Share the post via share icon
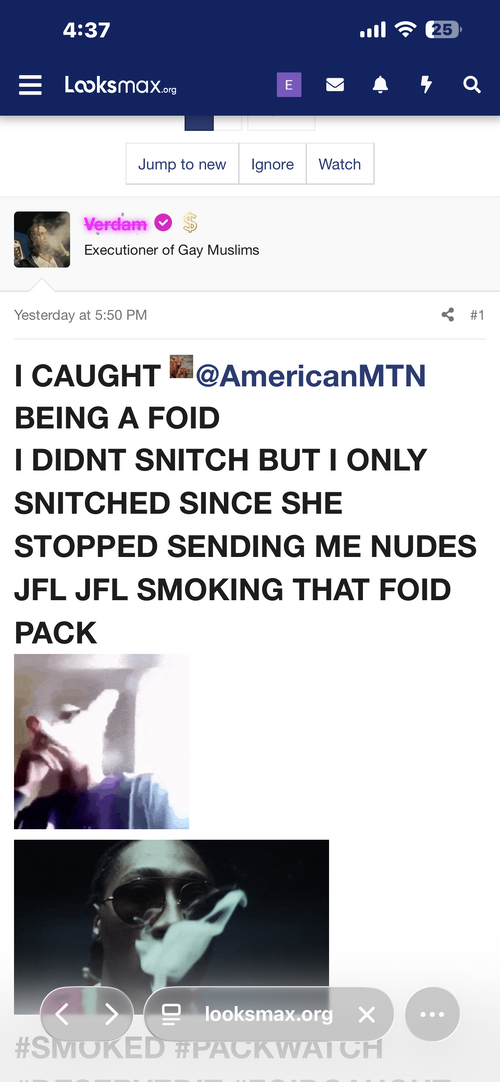500x1082 pixels. (448, 315)
